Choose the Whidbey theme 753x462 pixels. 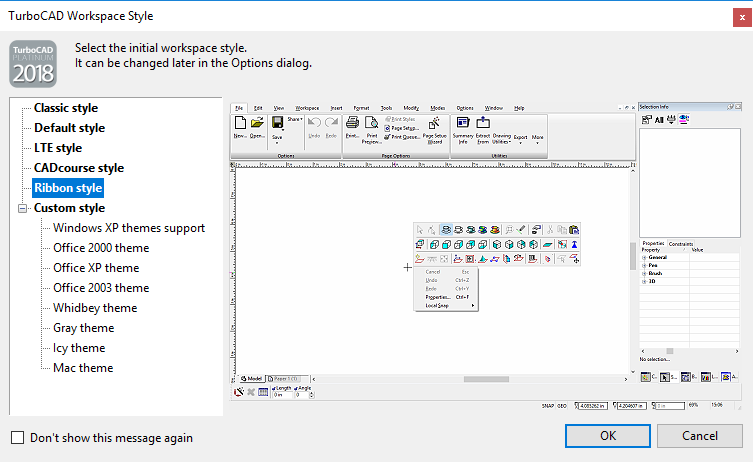click(x=95, y=308)
